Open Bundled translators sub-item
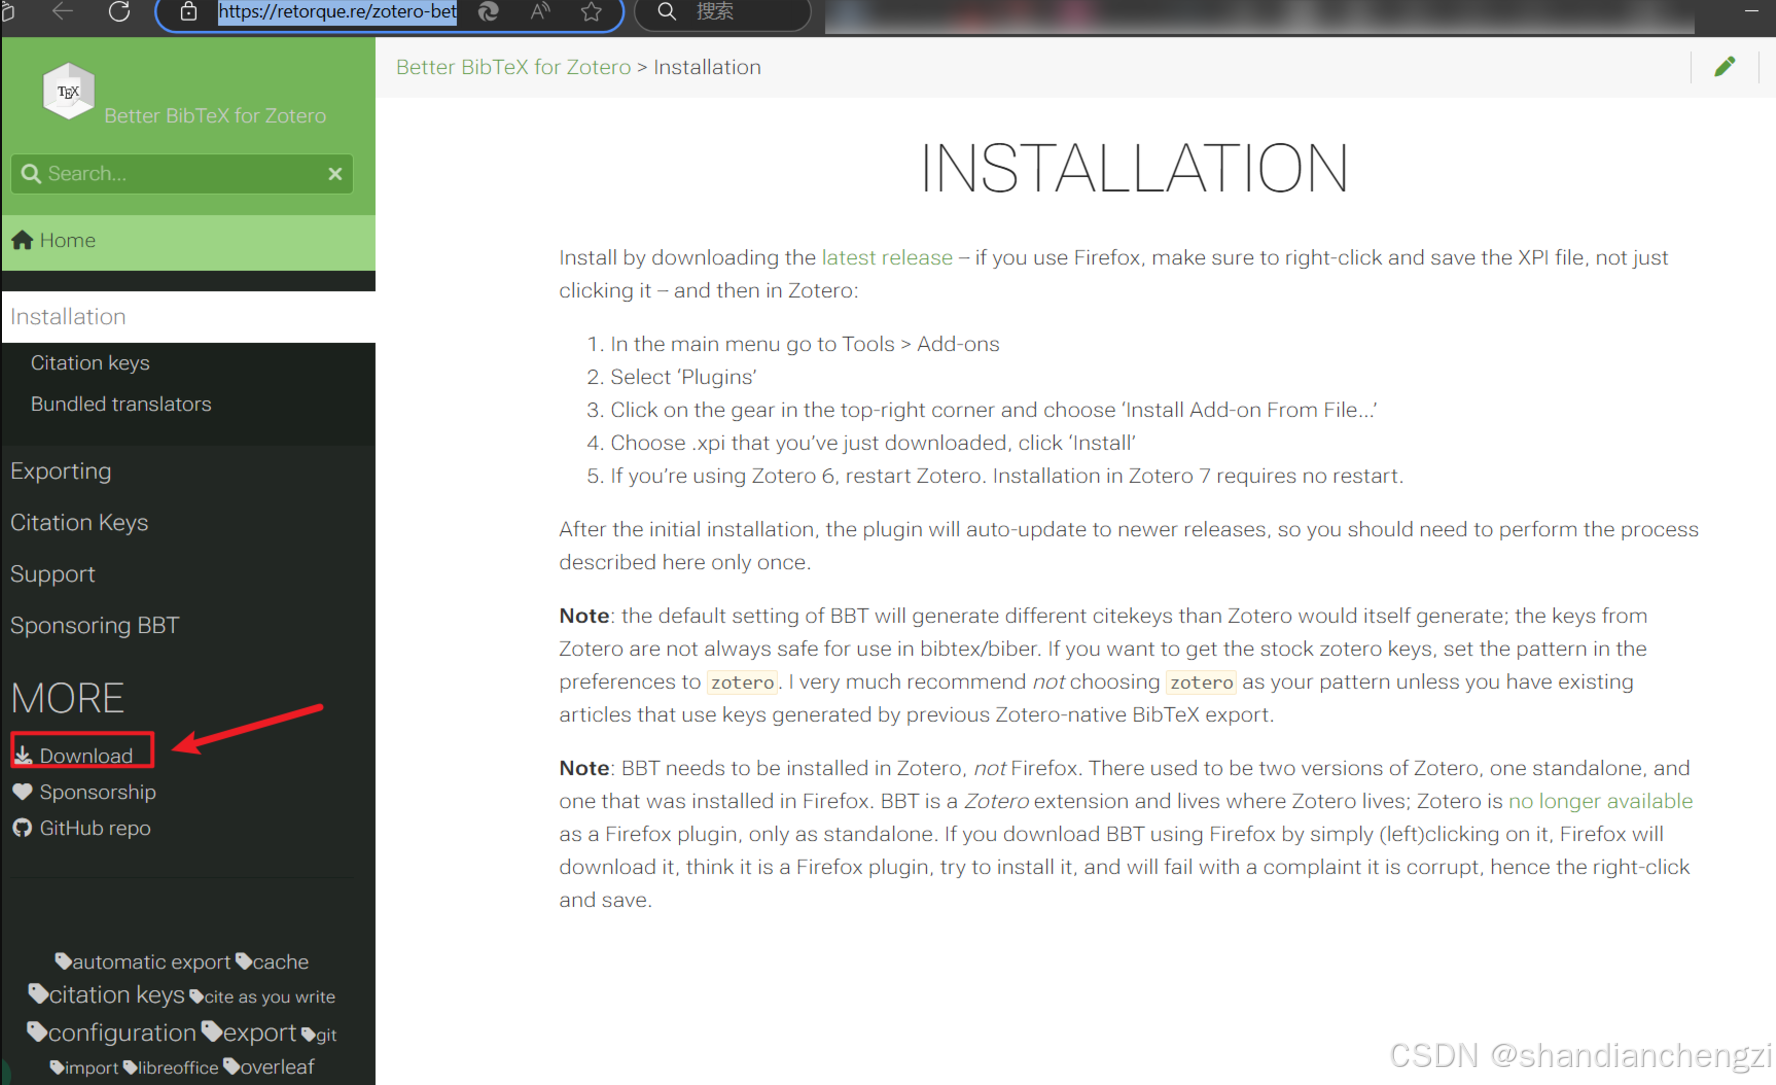The height and width of the screenshot is (1085, 1776). coord(121,404)
